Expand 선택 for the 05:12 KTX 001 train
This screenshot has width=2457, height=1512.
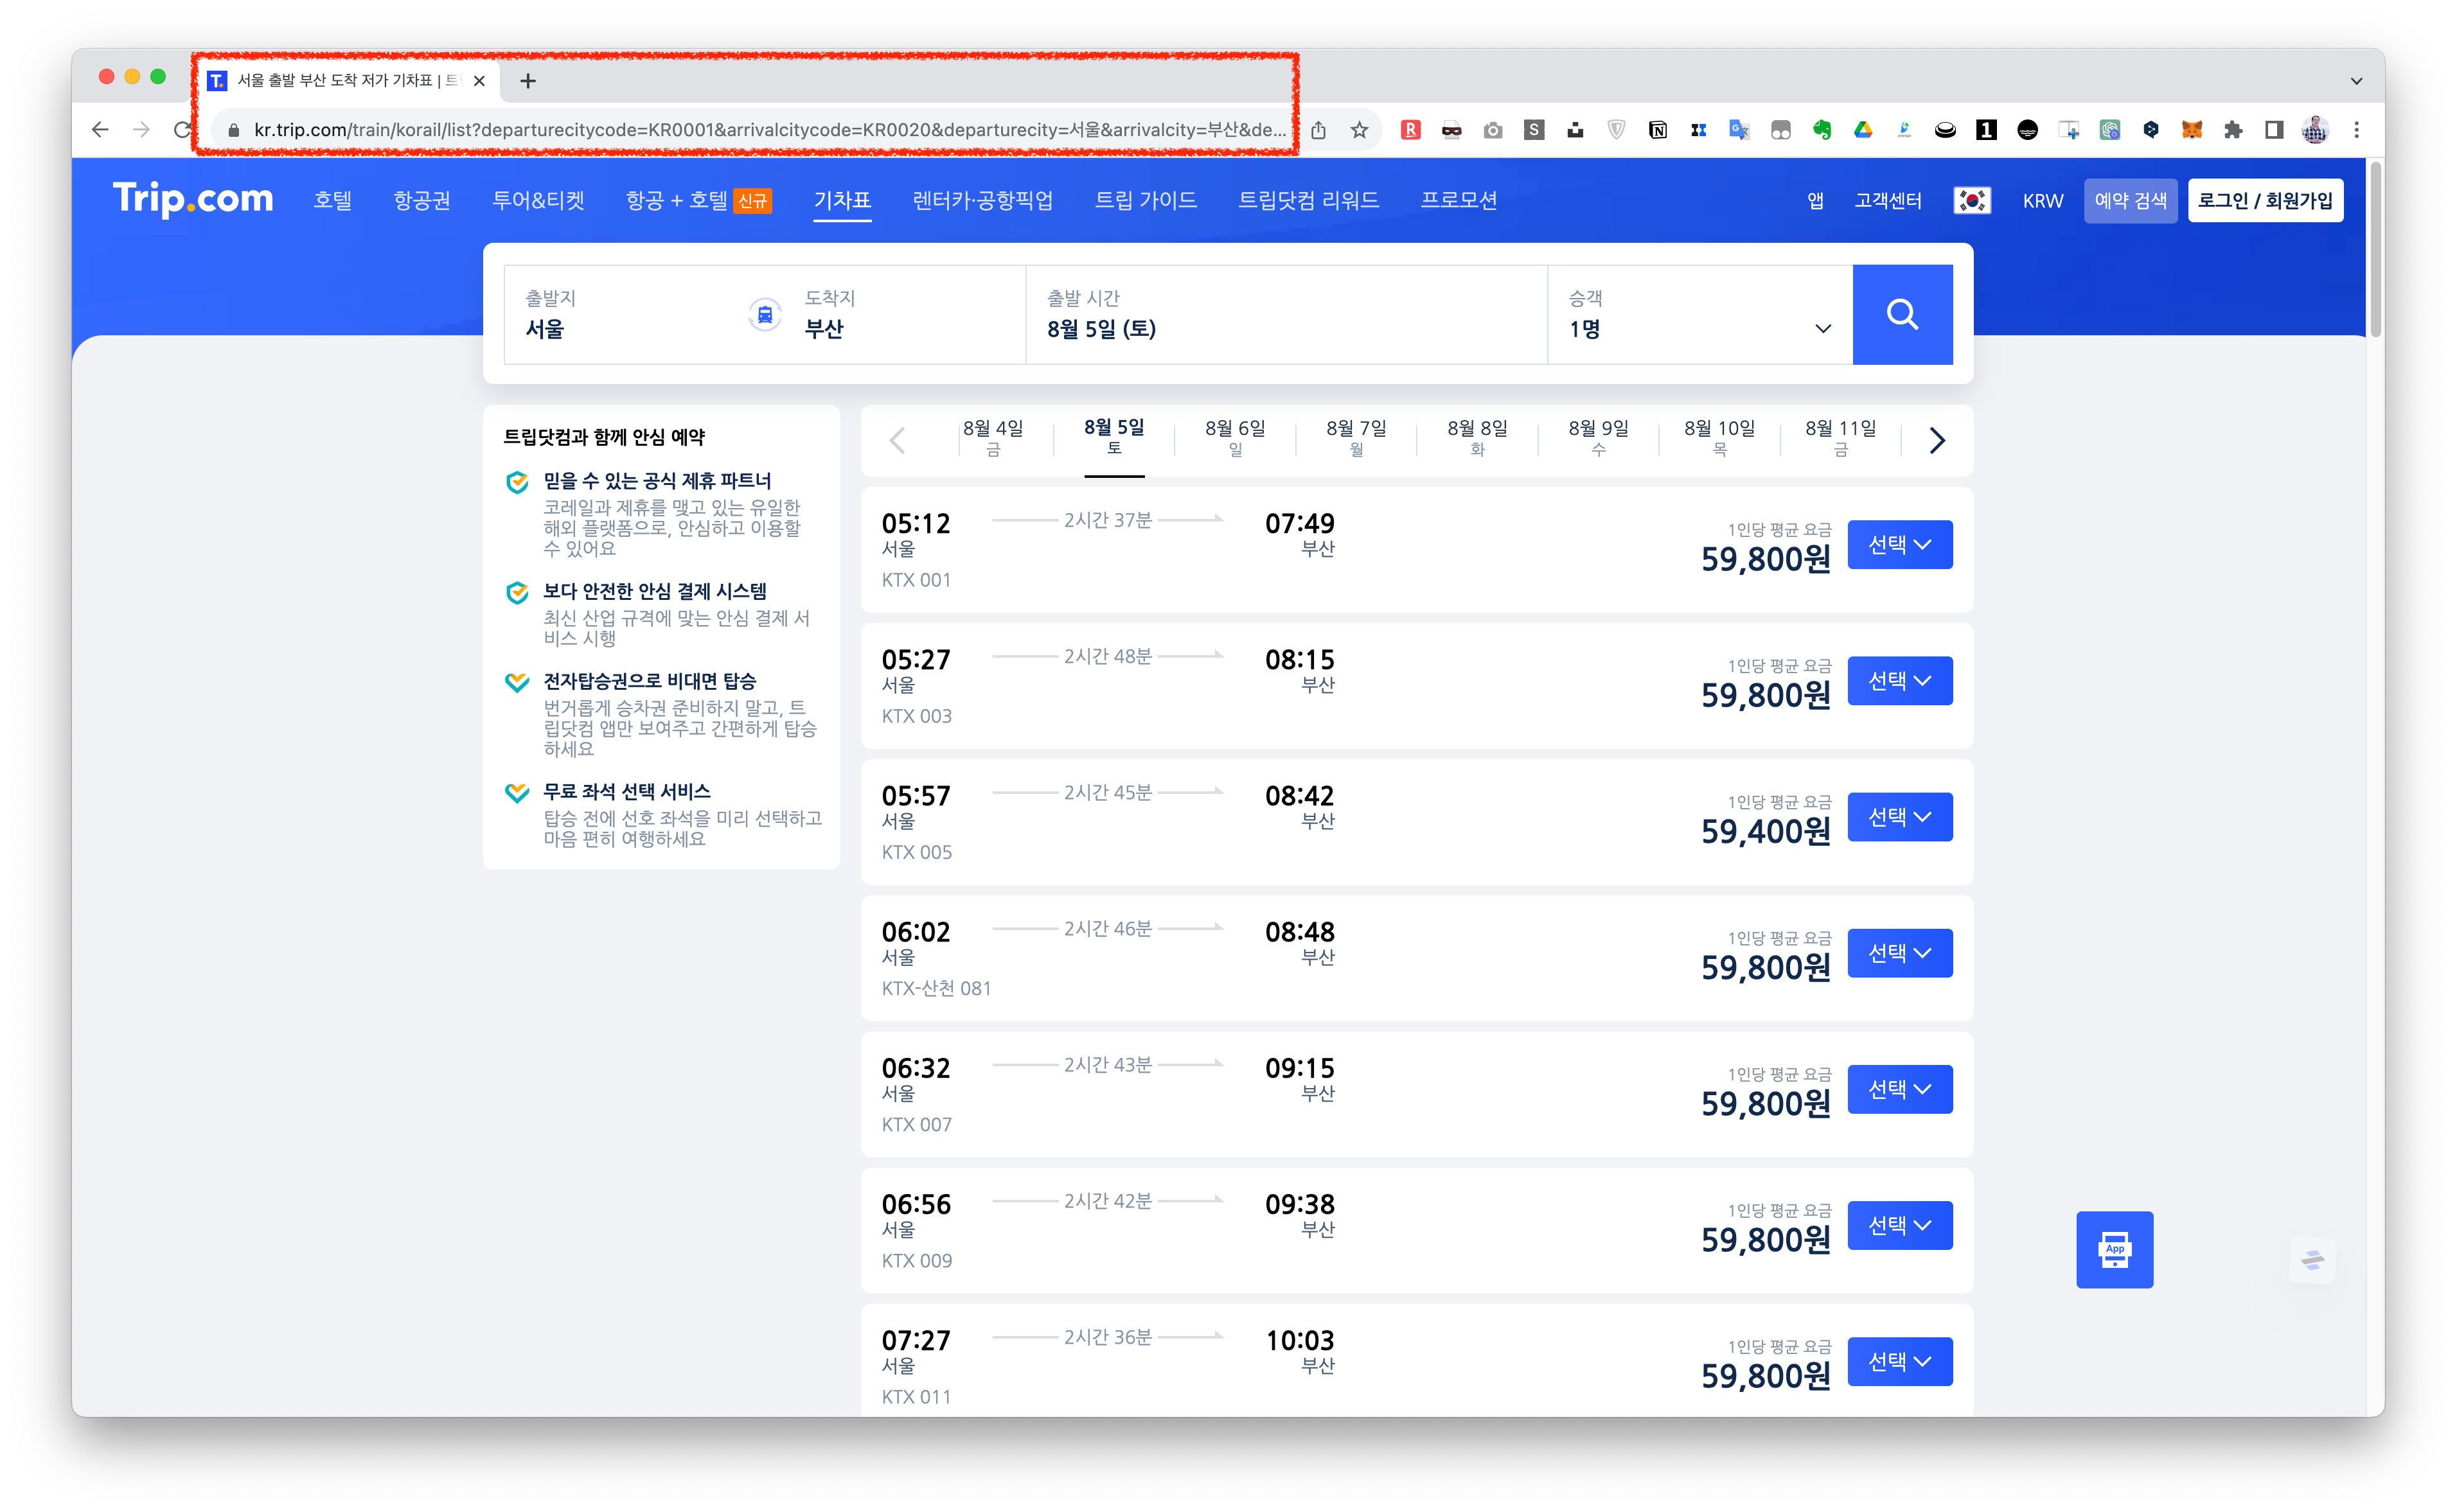click(1899, 544)
